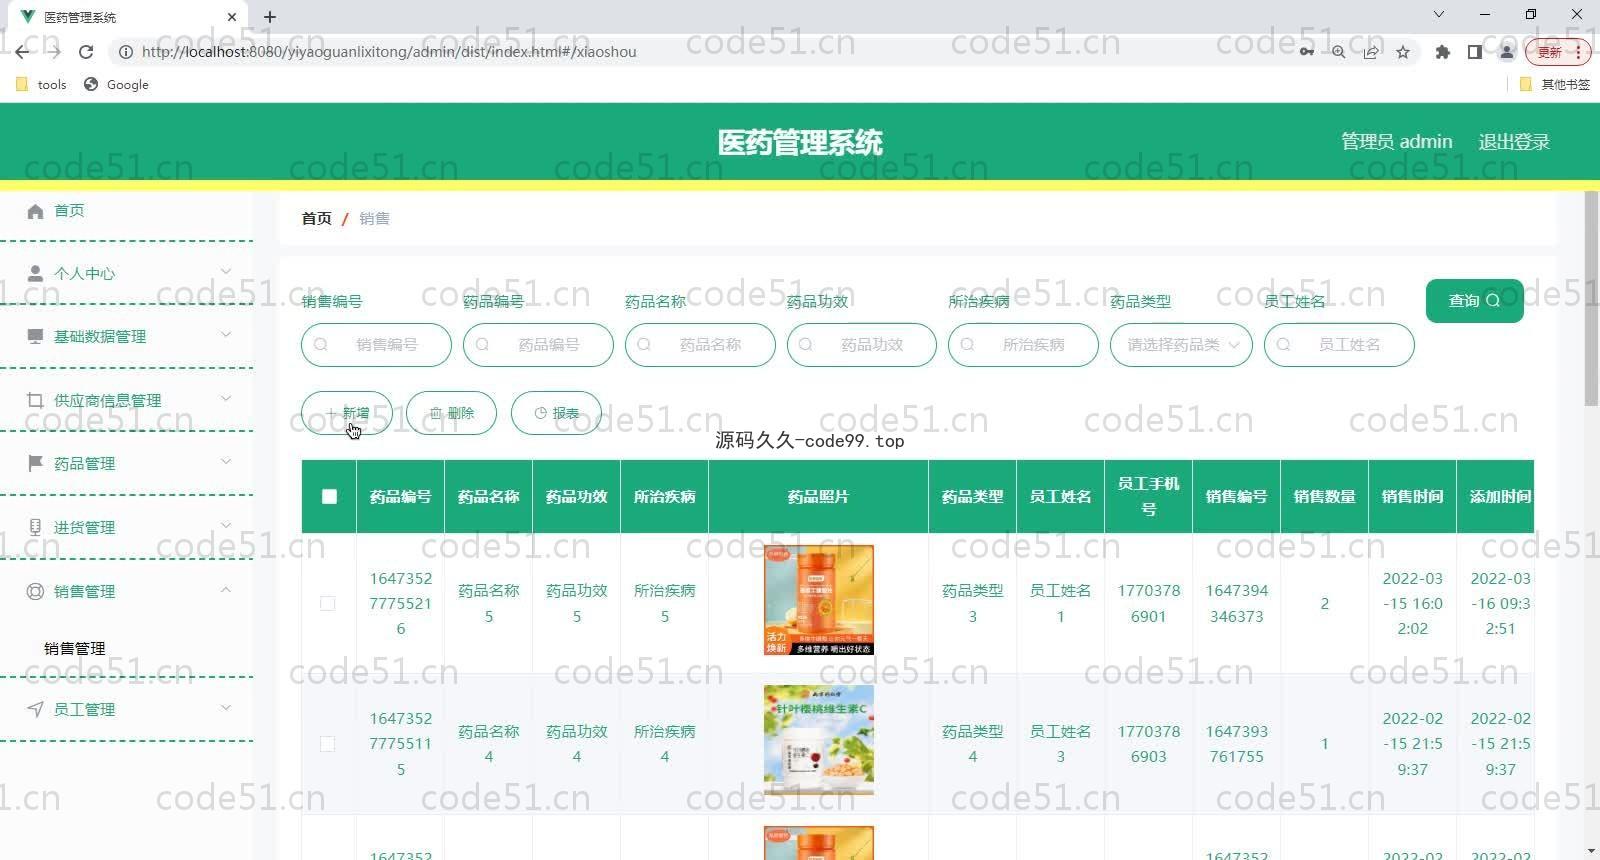Click the 药品编号 column header

400,496
